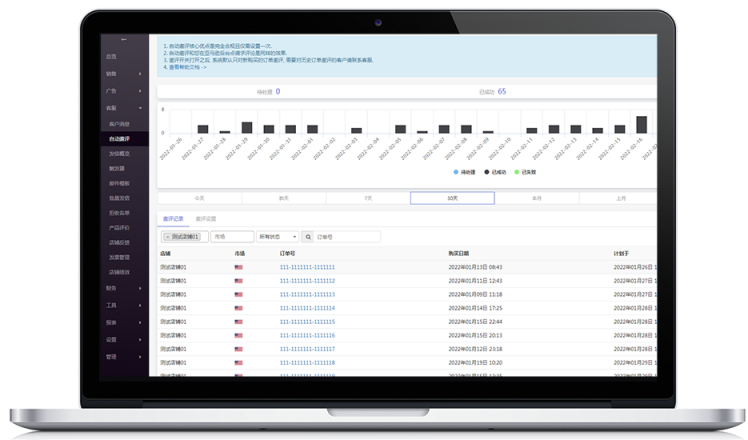Open order 111-1111111-1111115 link
This screenshot has height=440, width=748.
click(307, 322)
